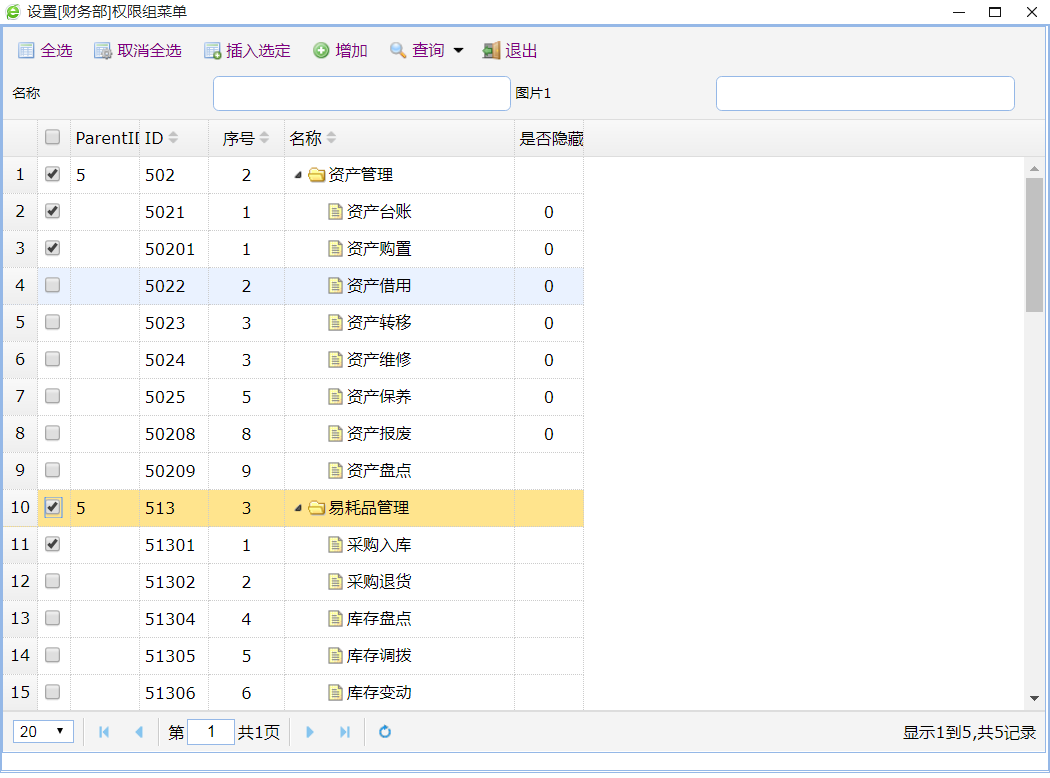Screen dimensions: 1050x778
Task: Sort by the ID column header
Action: tap(160, 138)
